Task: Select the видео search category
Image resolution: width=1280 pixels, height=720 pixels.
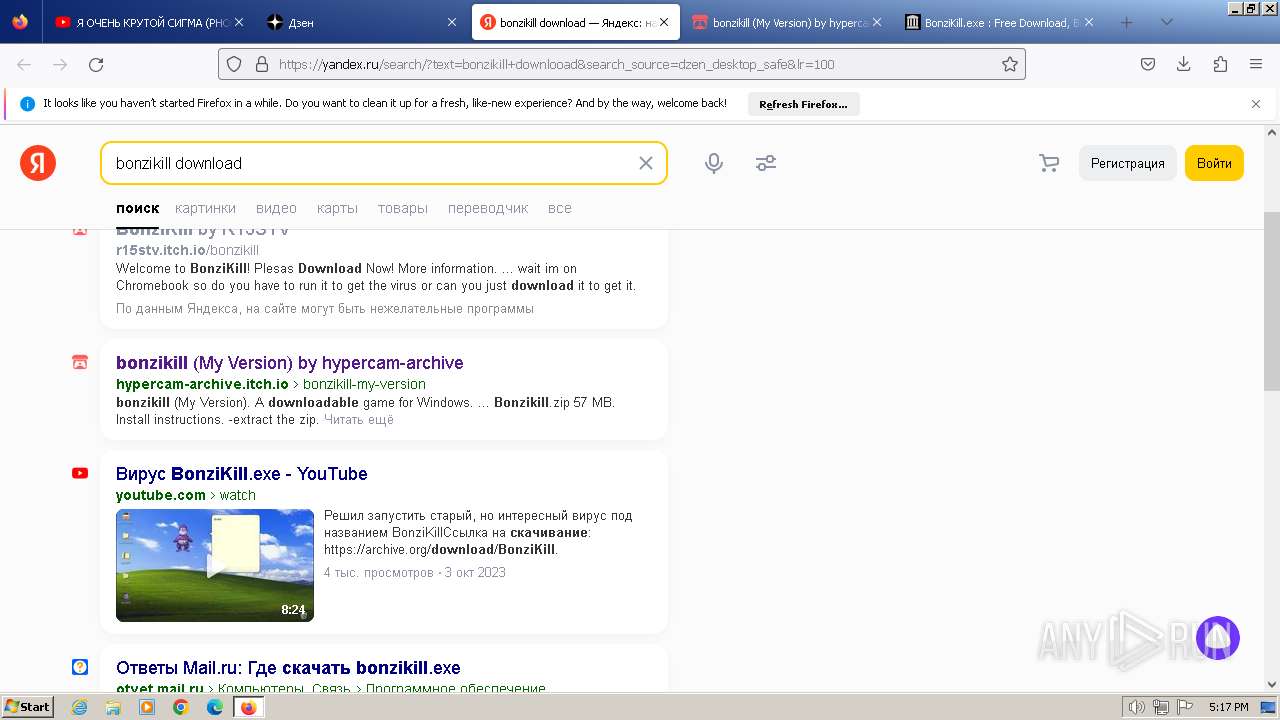Action: [276, 208]
